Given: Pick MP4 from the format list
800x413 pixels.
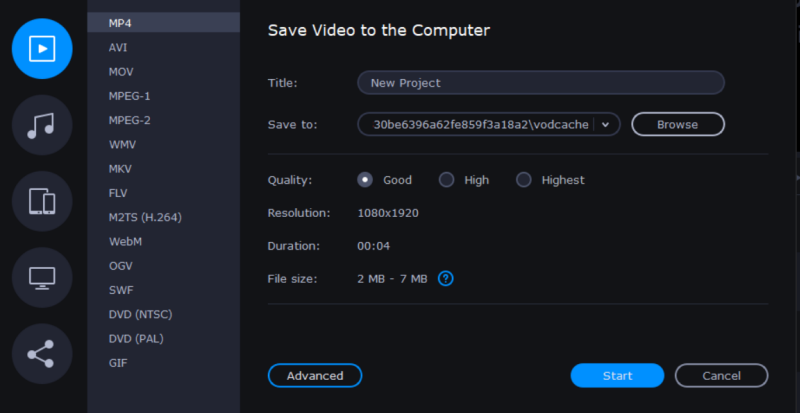Looking at the screenshot, I should 120,22.
